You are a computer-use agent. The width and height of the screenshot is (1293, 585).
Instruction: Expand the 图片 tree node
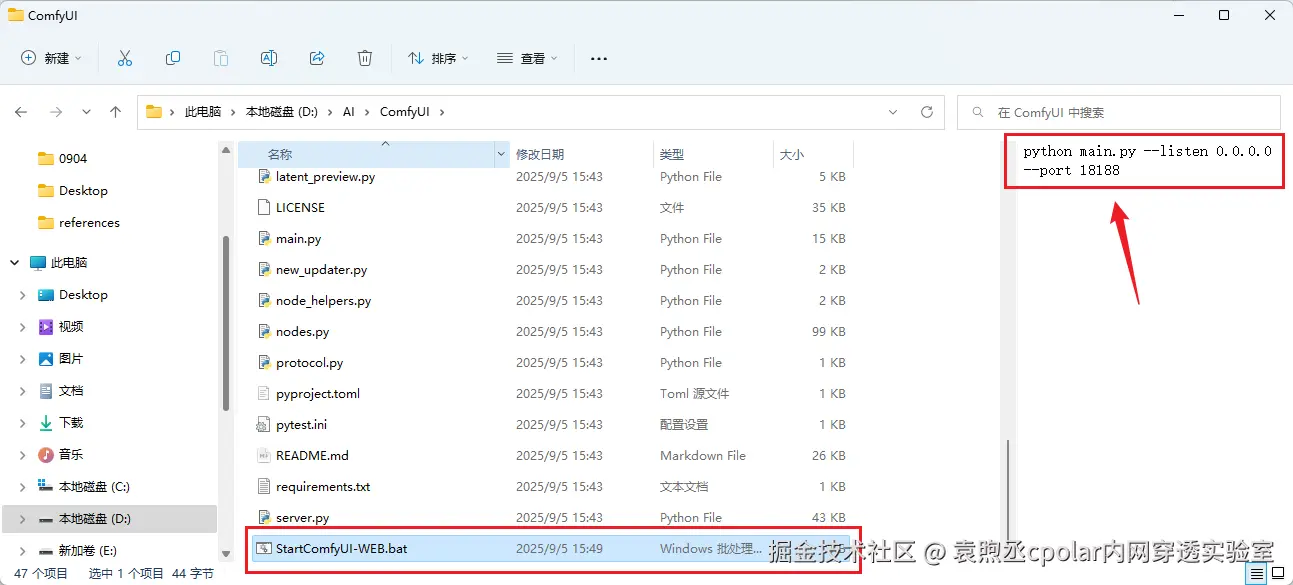pyautogui.click(x=23, y=359)
